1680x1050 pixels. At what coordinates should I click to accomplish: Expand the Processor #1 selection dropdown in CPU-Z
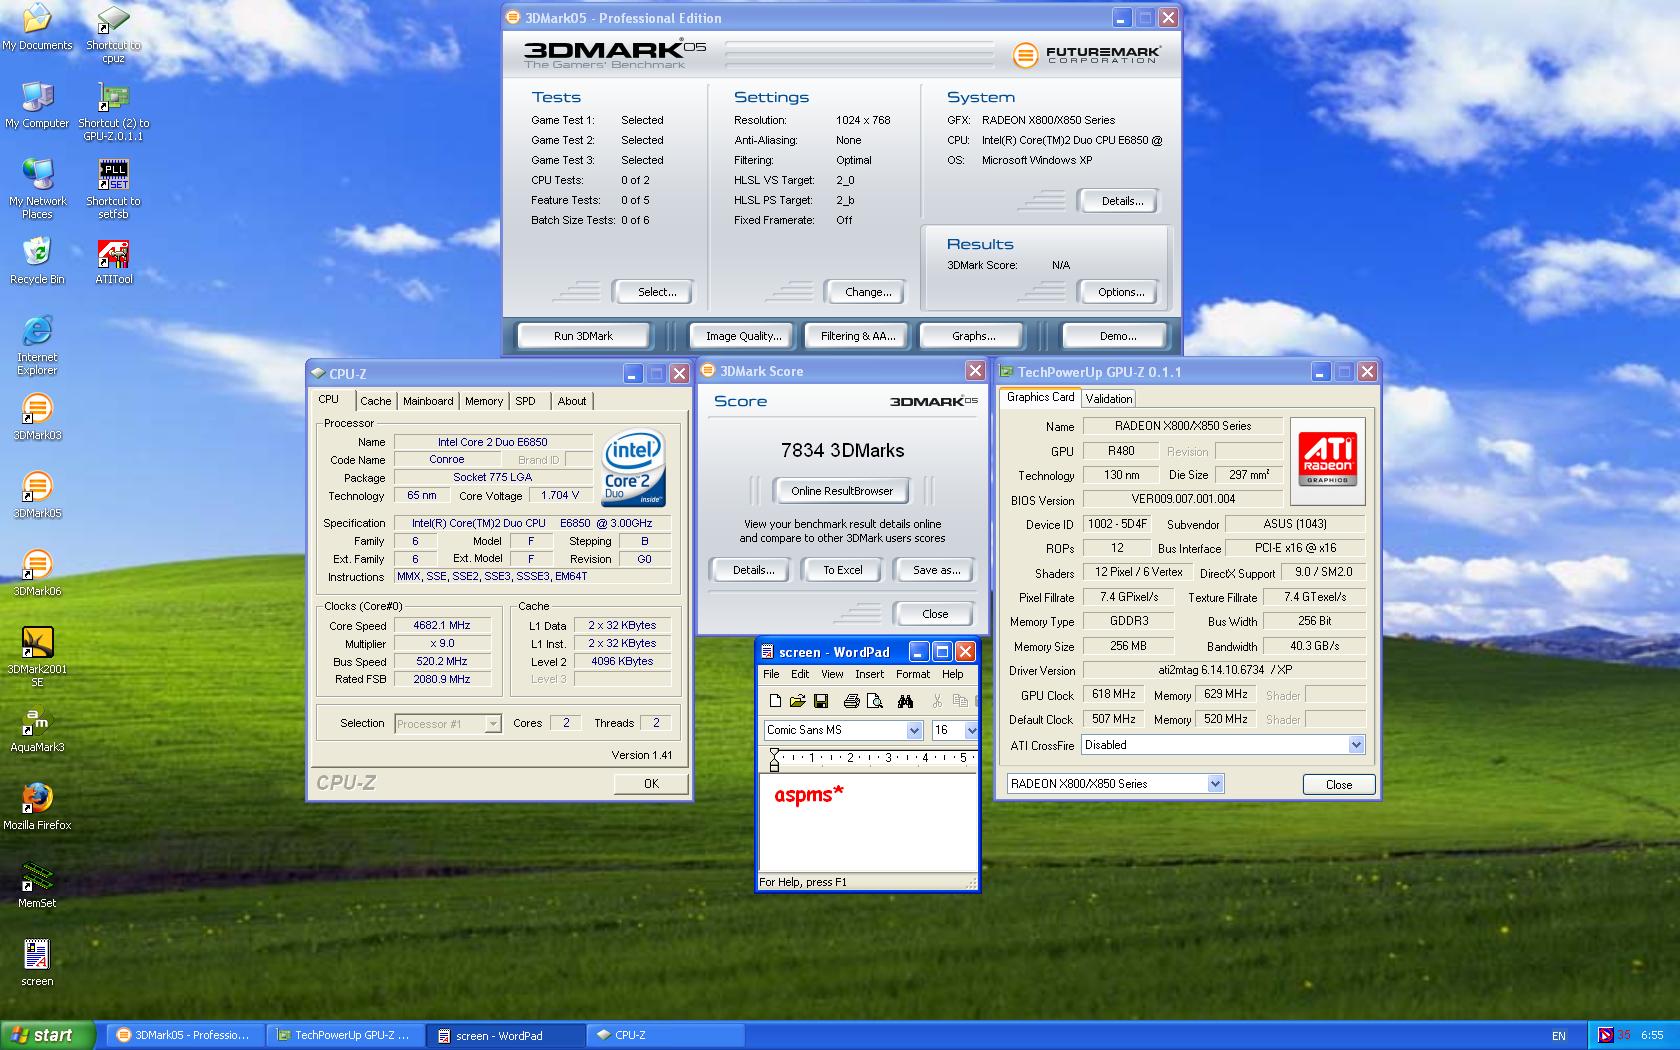493,723
